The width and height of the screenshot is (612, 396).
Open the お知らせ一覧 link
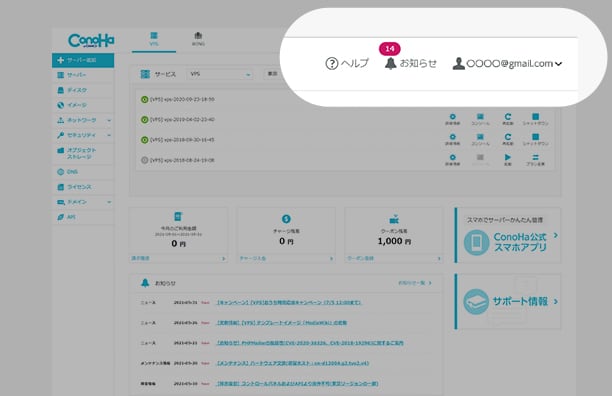coord(415,283)
